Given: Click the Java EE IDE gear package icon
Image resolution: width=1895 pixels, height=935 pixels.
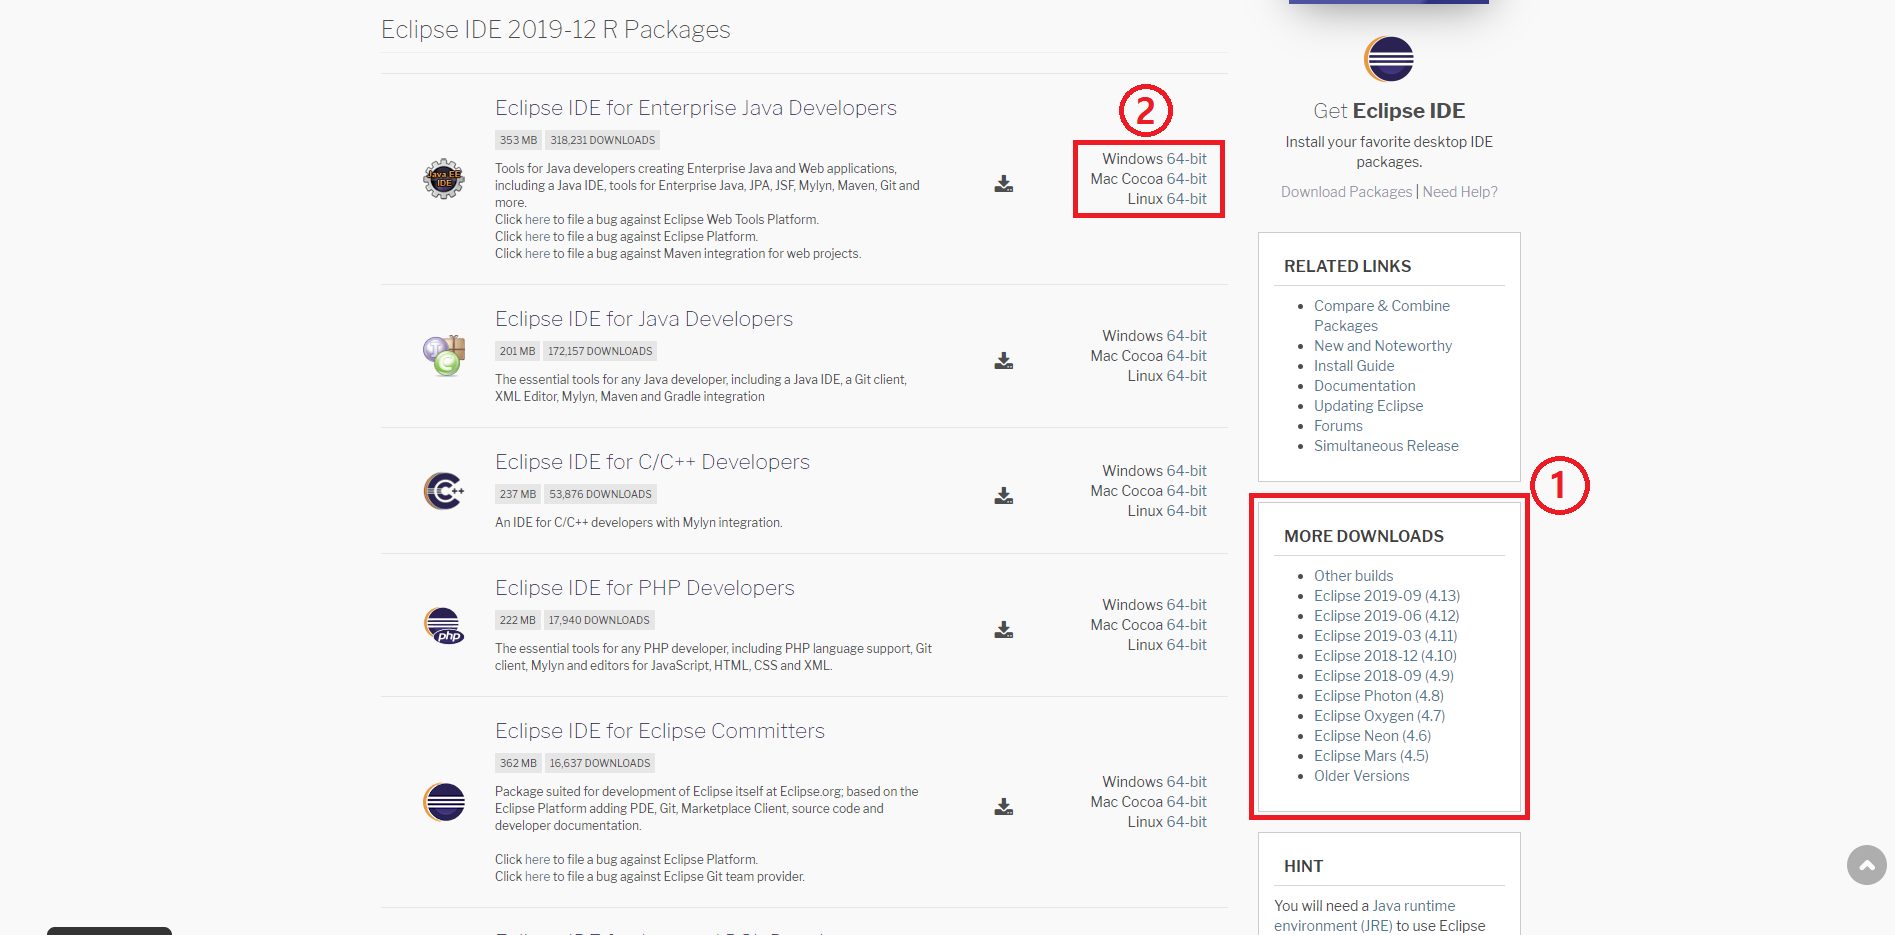Looking at the screenshot, I should [444, 179].
